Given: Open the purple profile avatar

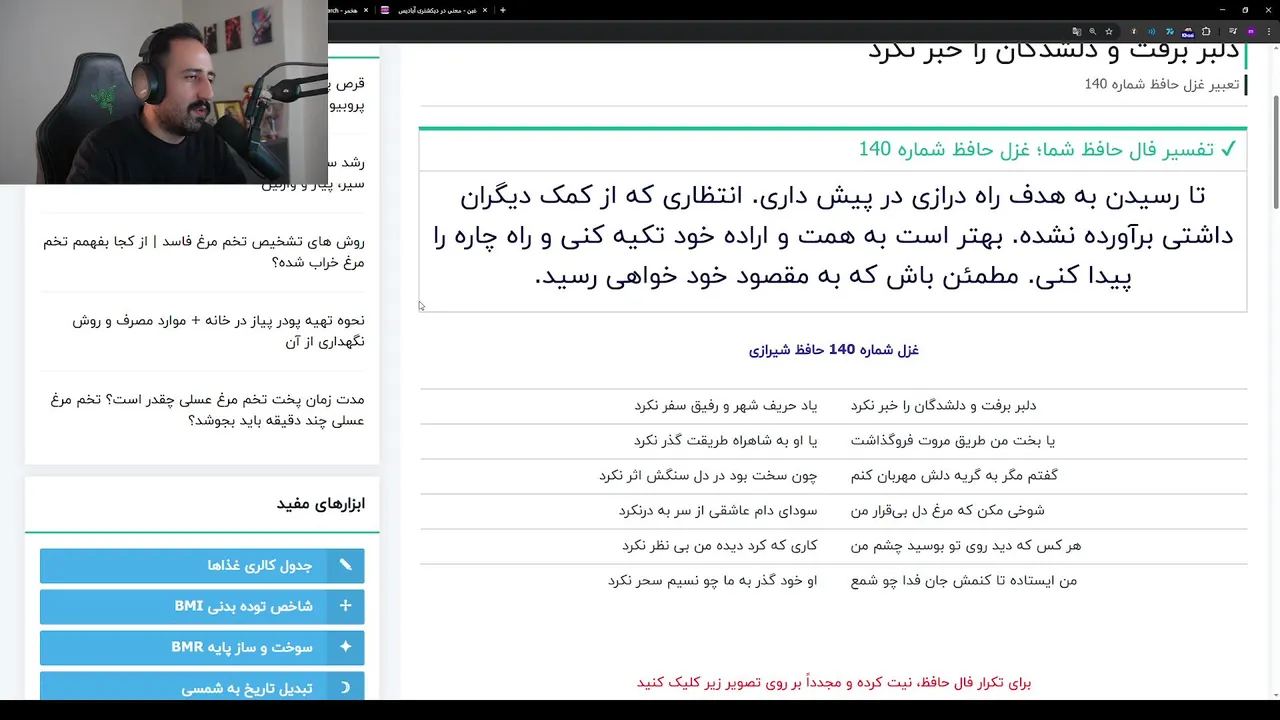Looking at the screenshot, I should pyautogui.click(x=1251, y=32).
